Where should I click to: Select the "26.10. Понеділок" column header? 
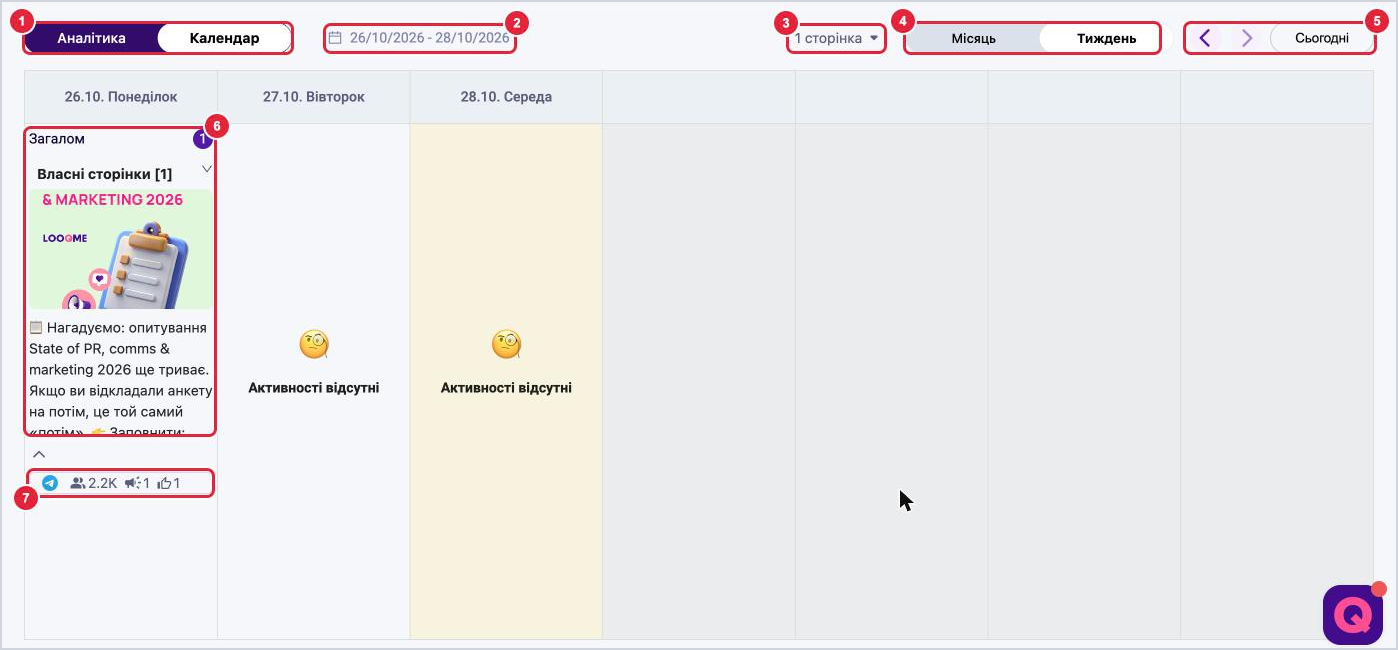[x=121, y=97]
